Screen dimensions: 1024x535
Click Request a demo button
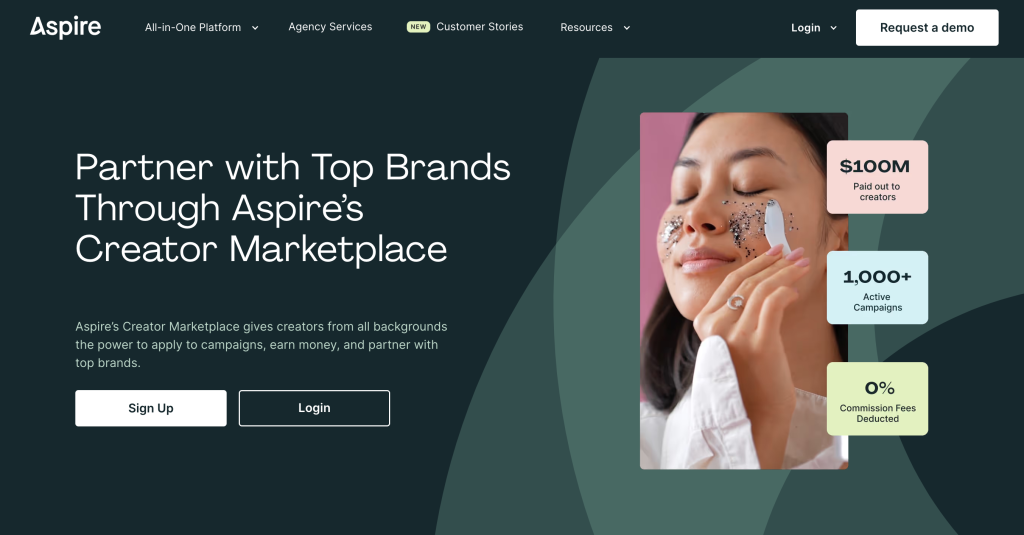927,27
